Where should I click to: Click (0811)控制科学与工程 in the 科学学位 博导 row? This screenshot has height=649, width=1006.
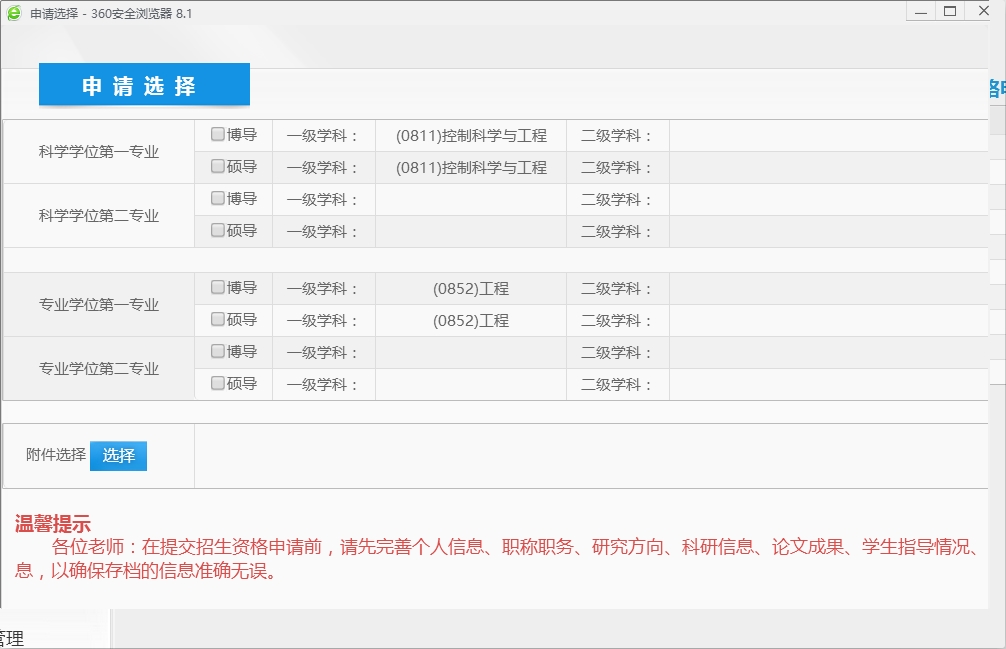click(472, 136)
